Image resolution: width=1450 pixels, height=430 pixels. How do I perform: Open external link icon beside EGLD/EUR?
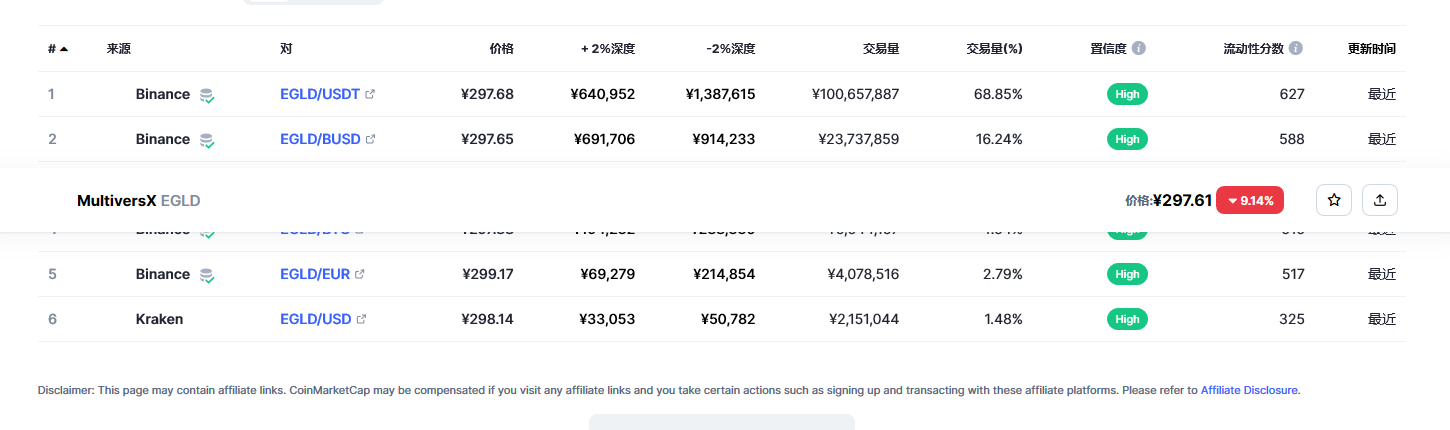(360, 274)
